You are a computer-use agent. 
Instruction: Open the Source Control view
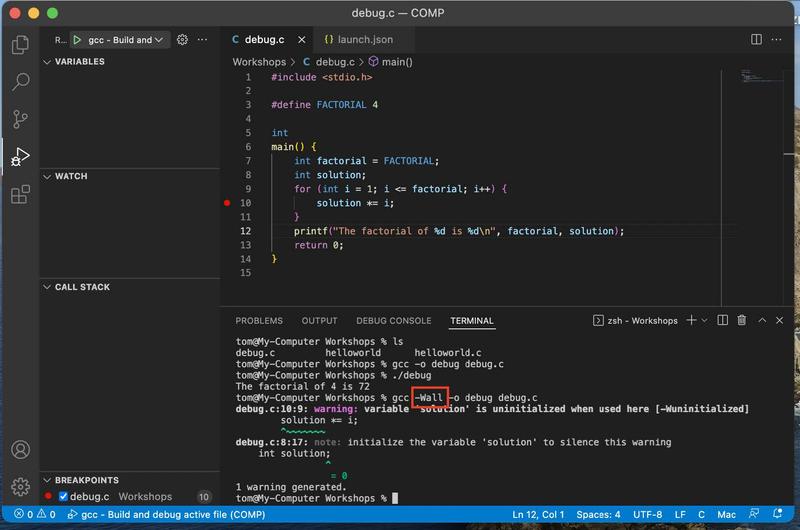(20, 119)
